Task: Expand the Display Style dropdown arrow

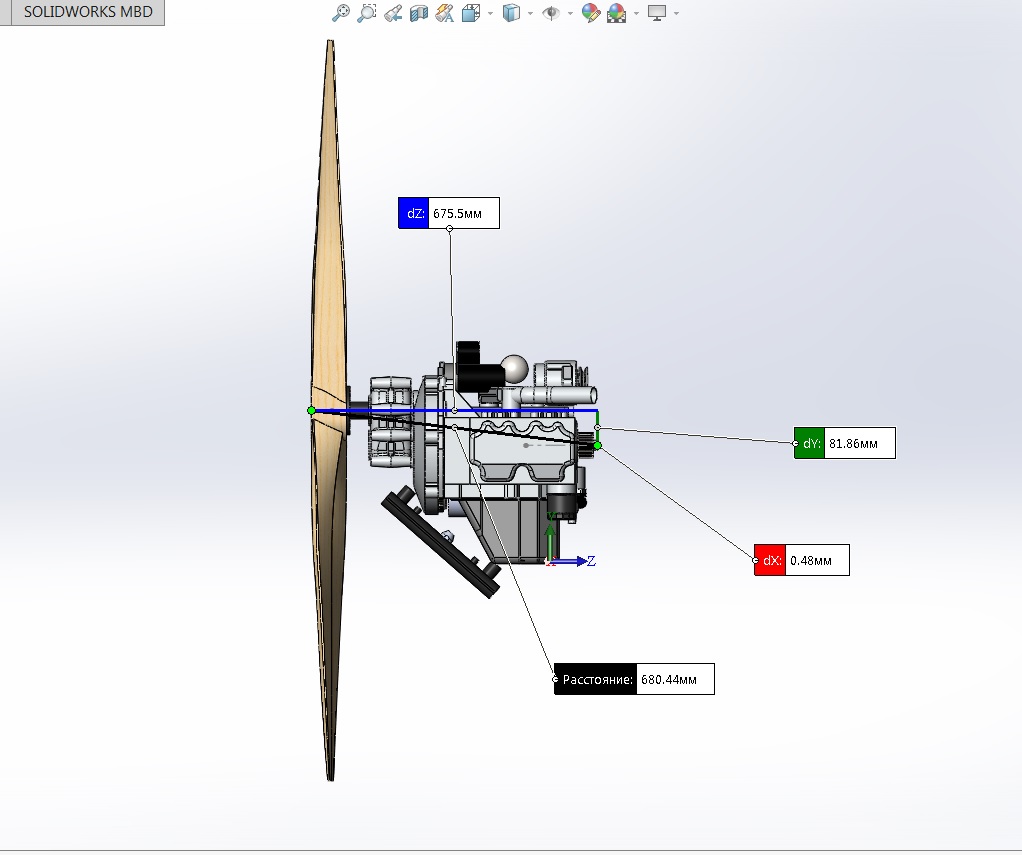Action: pos(529,14)
